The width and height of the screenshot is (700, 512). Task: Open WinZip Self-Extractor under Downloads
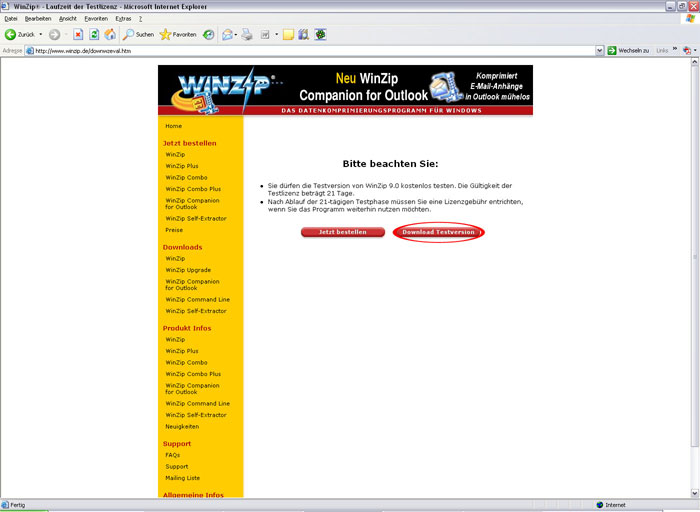(196, 311)
